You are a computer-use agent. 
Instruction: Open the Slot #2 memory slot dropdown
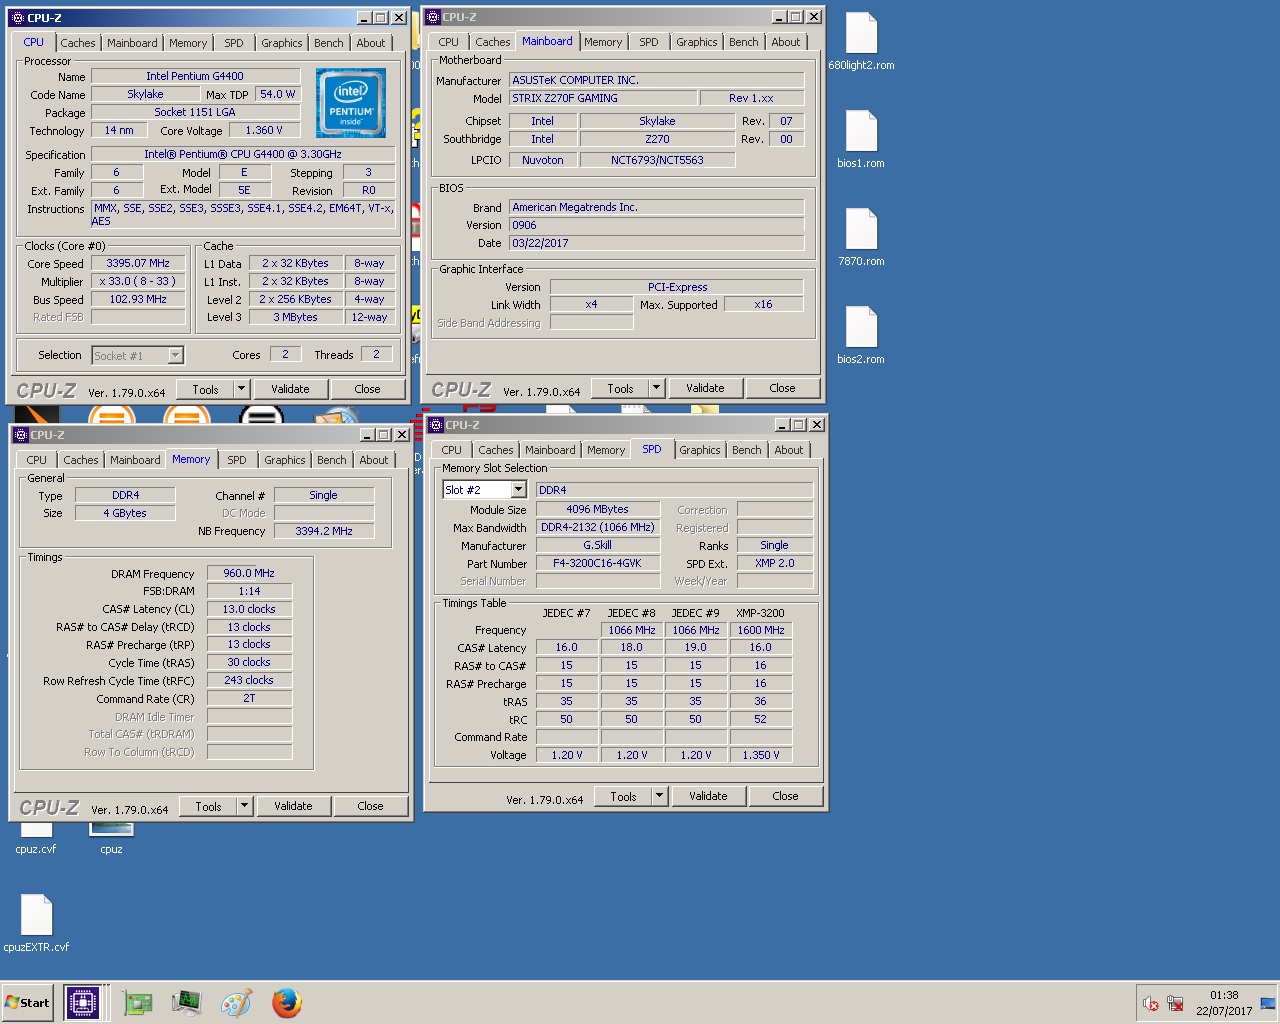click(x=484, y=490)
